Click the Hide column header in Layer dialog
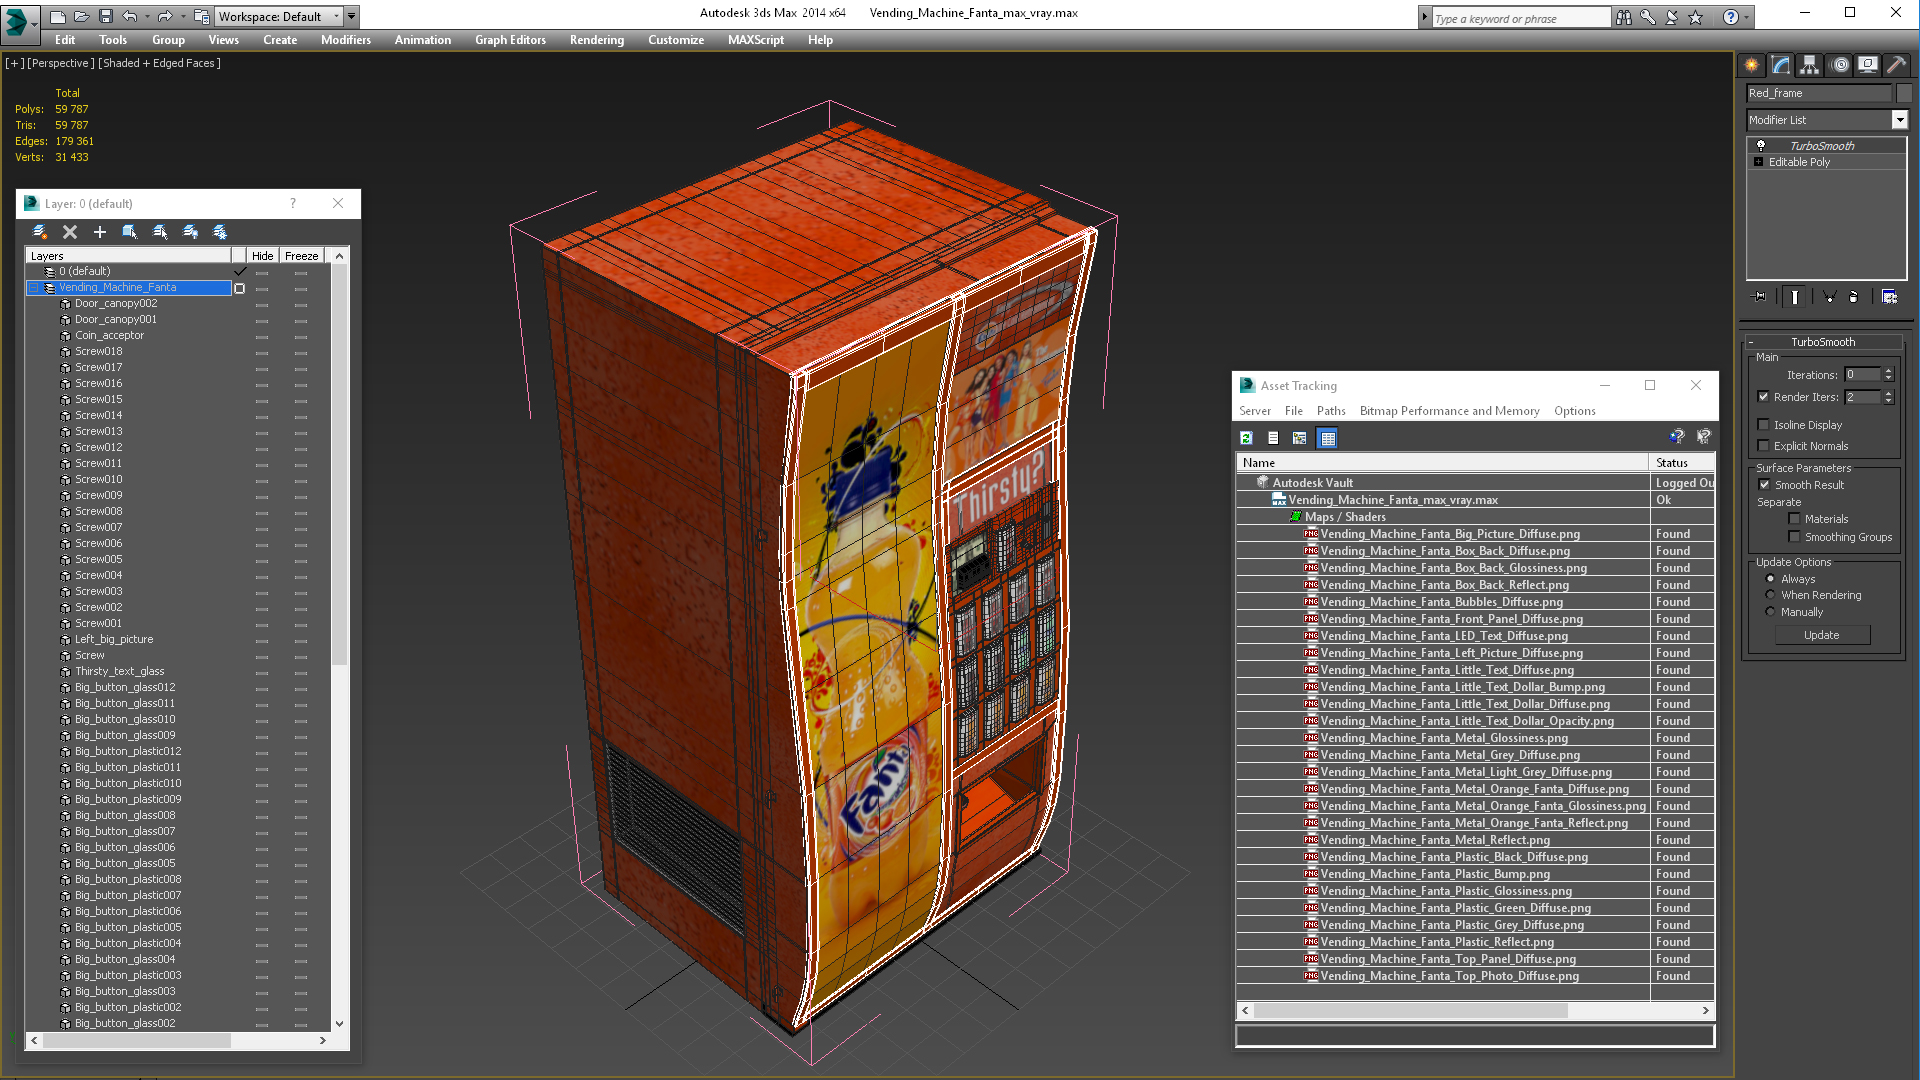 [263, 256]
